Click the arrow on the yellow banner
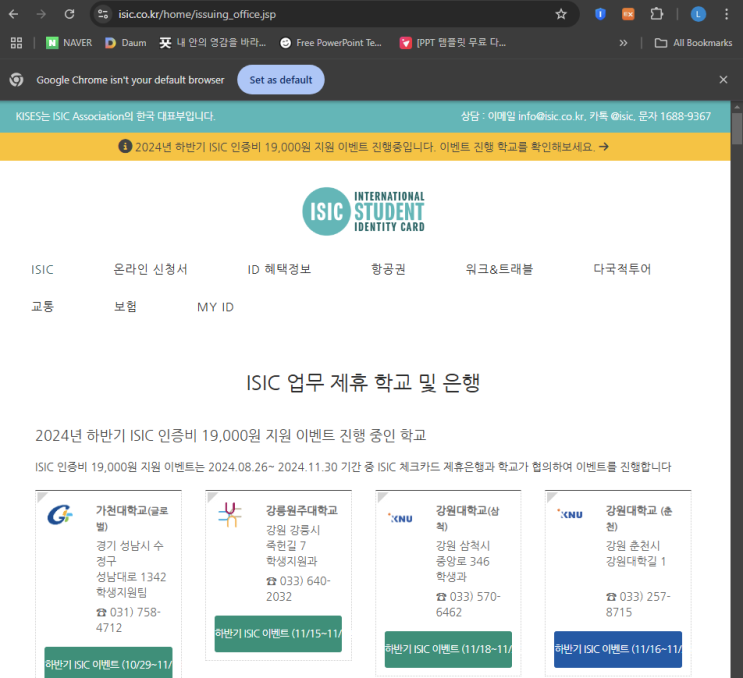 604,147
